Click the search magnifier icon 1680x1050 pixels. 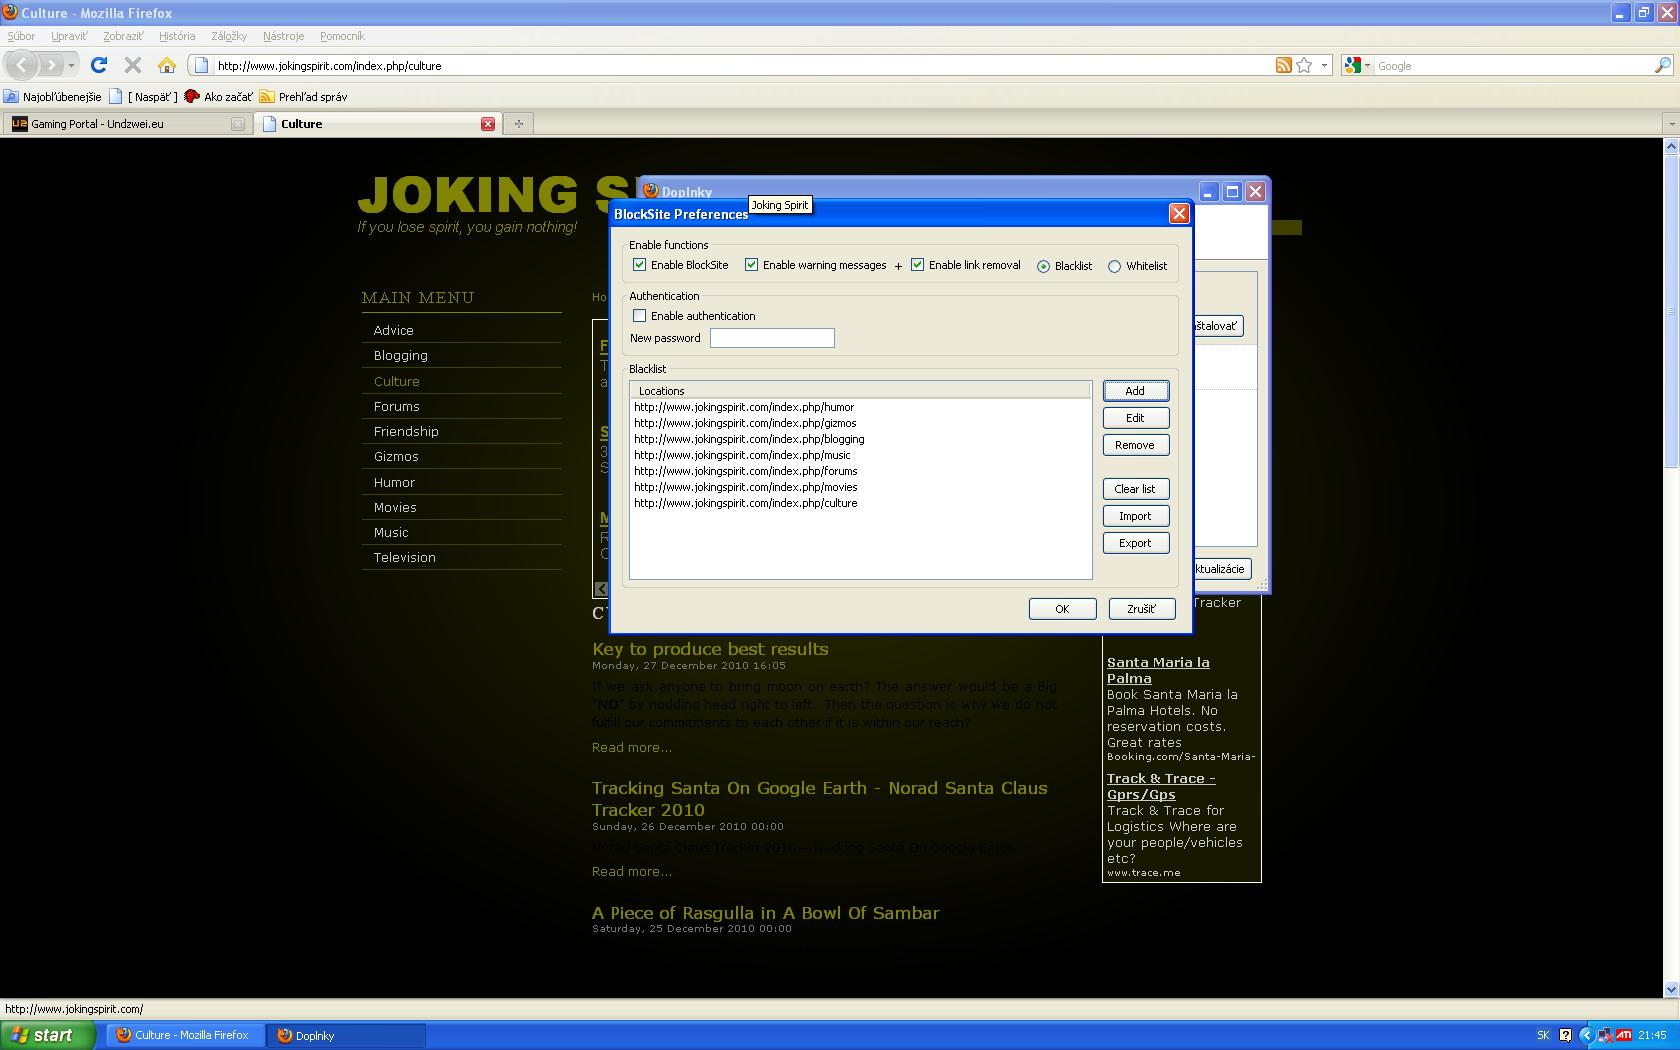[1662, 66]
